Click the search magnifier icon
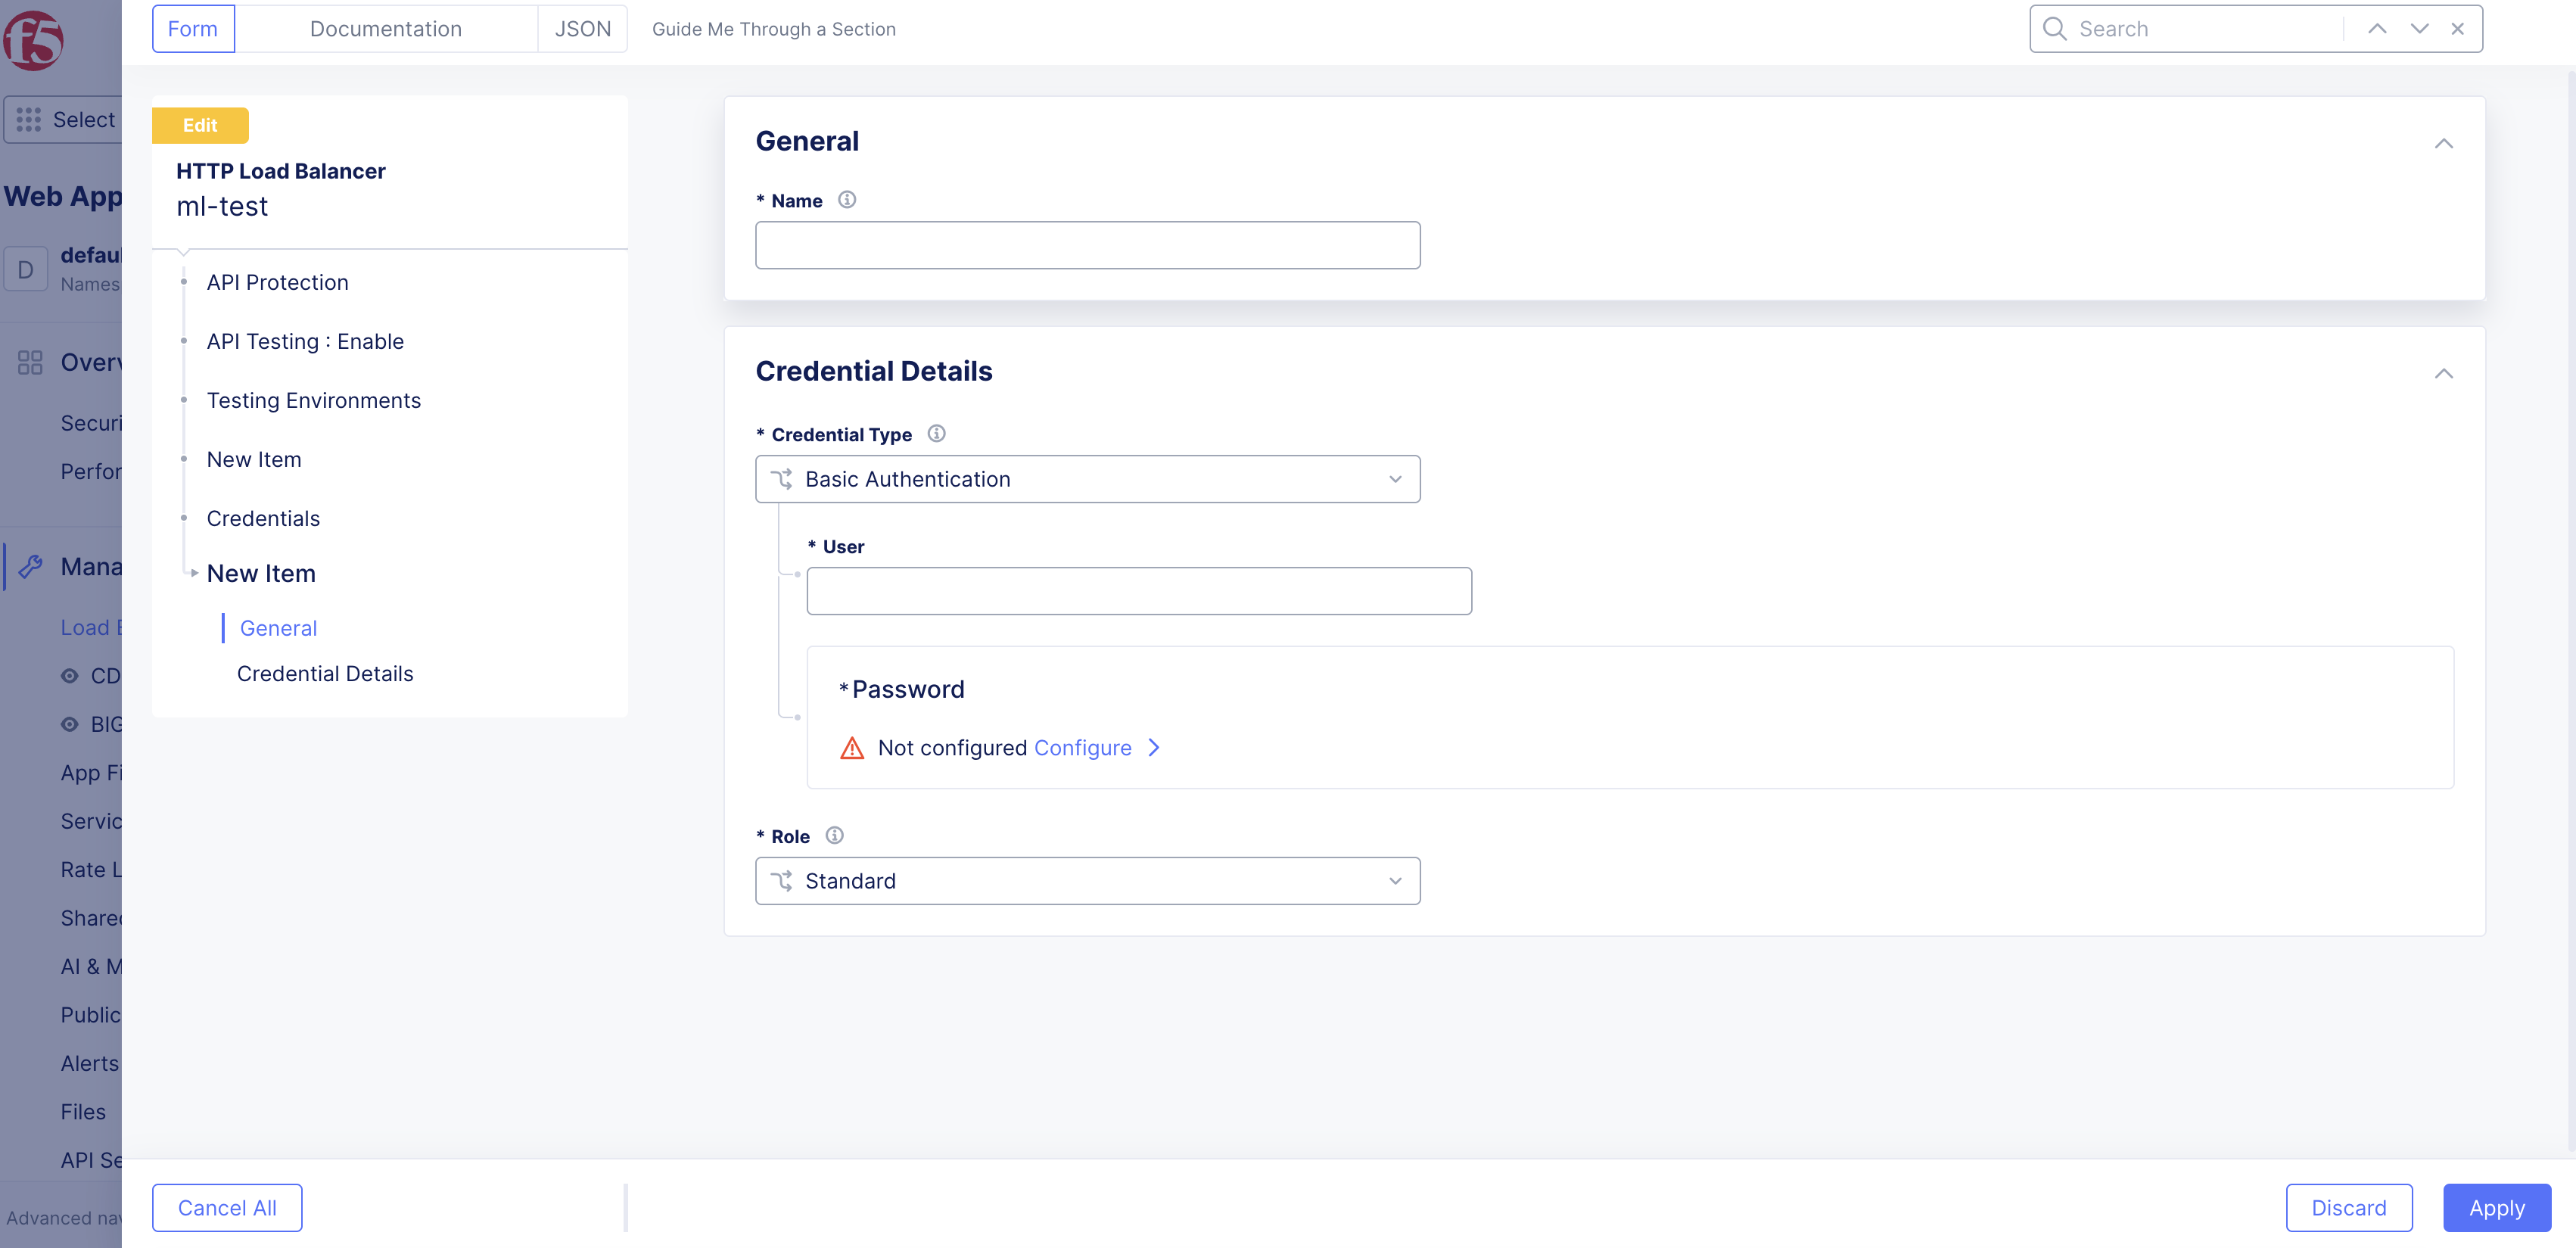This screenshot has height=1248, width=2576. click(x=2054, y=28)
